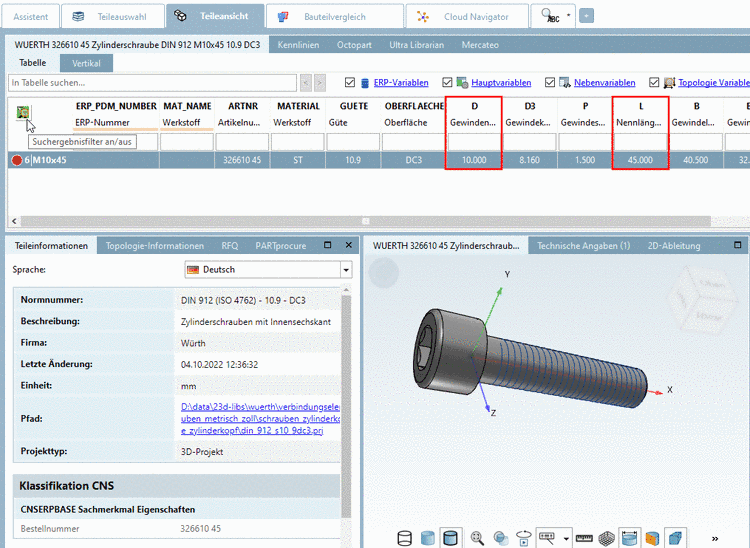This screenshot has width=750, height=548.
Task: Add a new tab with plus button
Action: point(586,16)
